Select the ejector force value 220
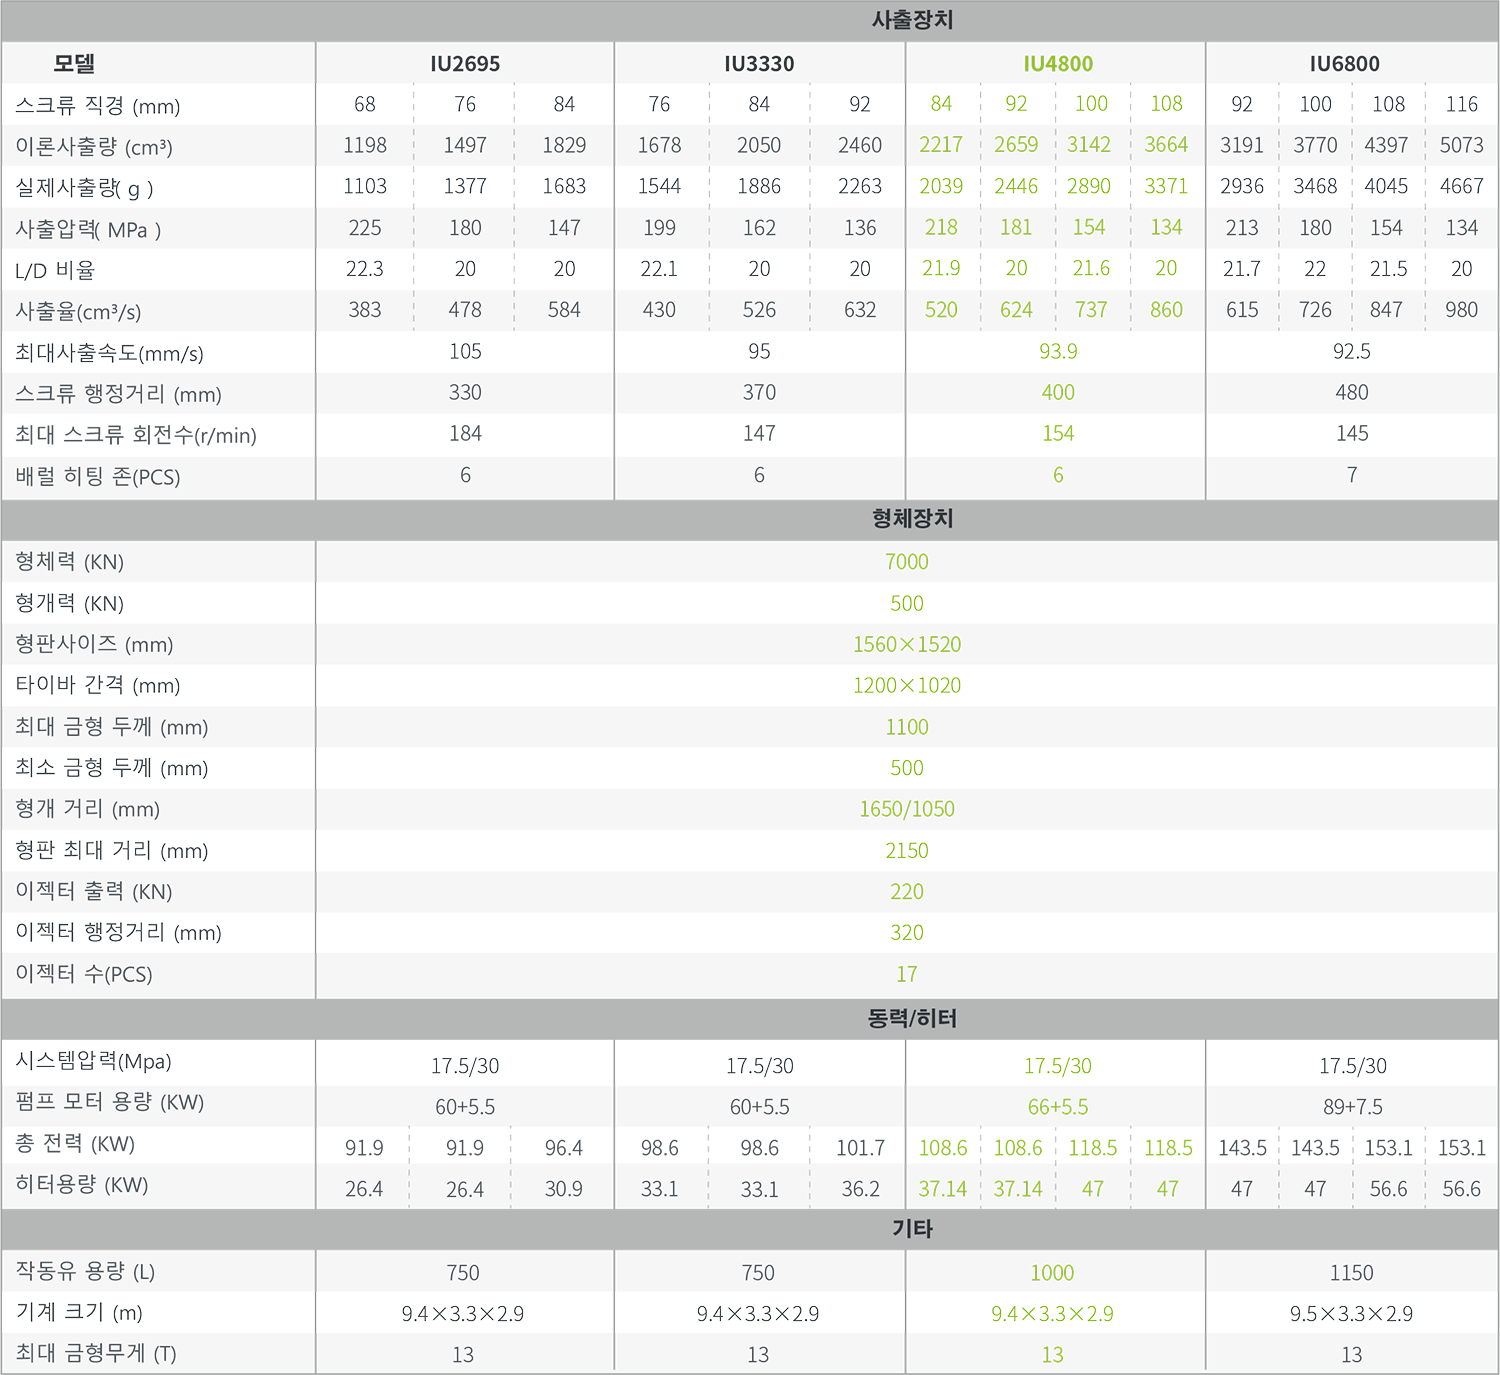The image size is (1500, 1375). pos(907,892)
